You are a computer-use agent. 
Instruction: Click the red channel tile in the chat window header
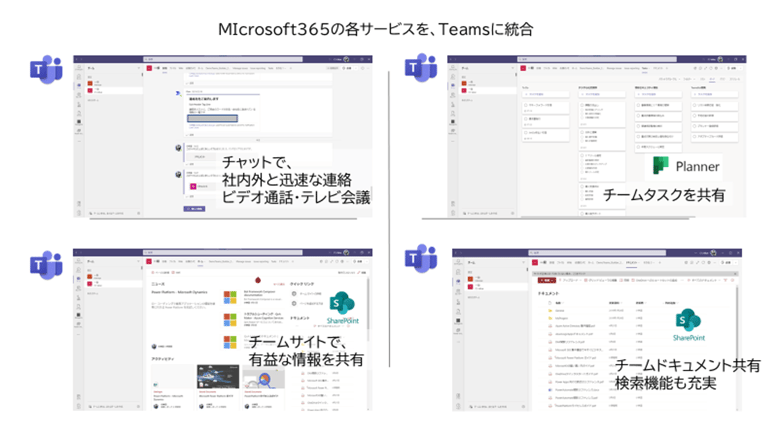tap(149, 68)
